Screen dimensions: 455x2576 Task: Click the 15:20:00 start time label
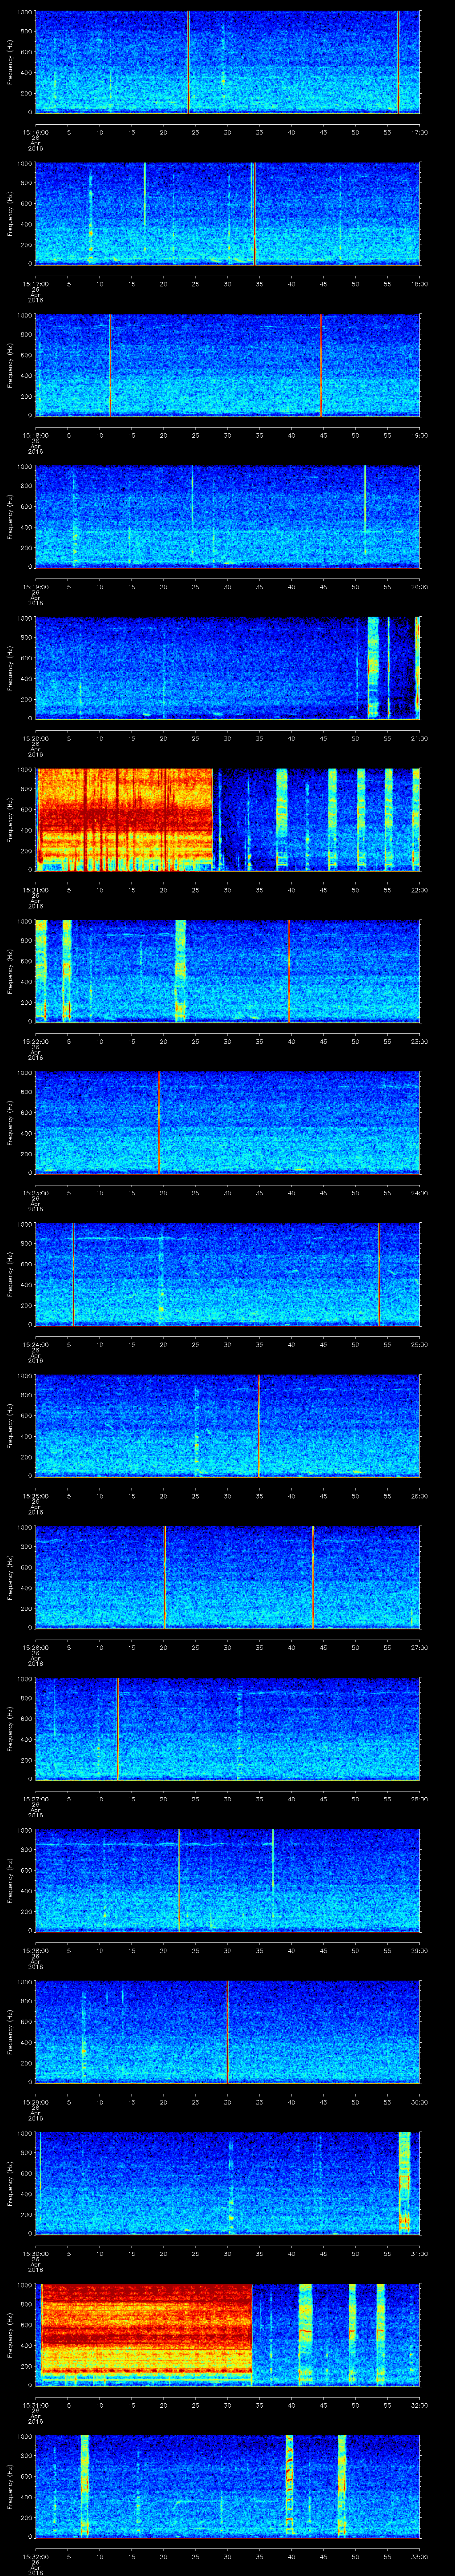tap(36, 738)
